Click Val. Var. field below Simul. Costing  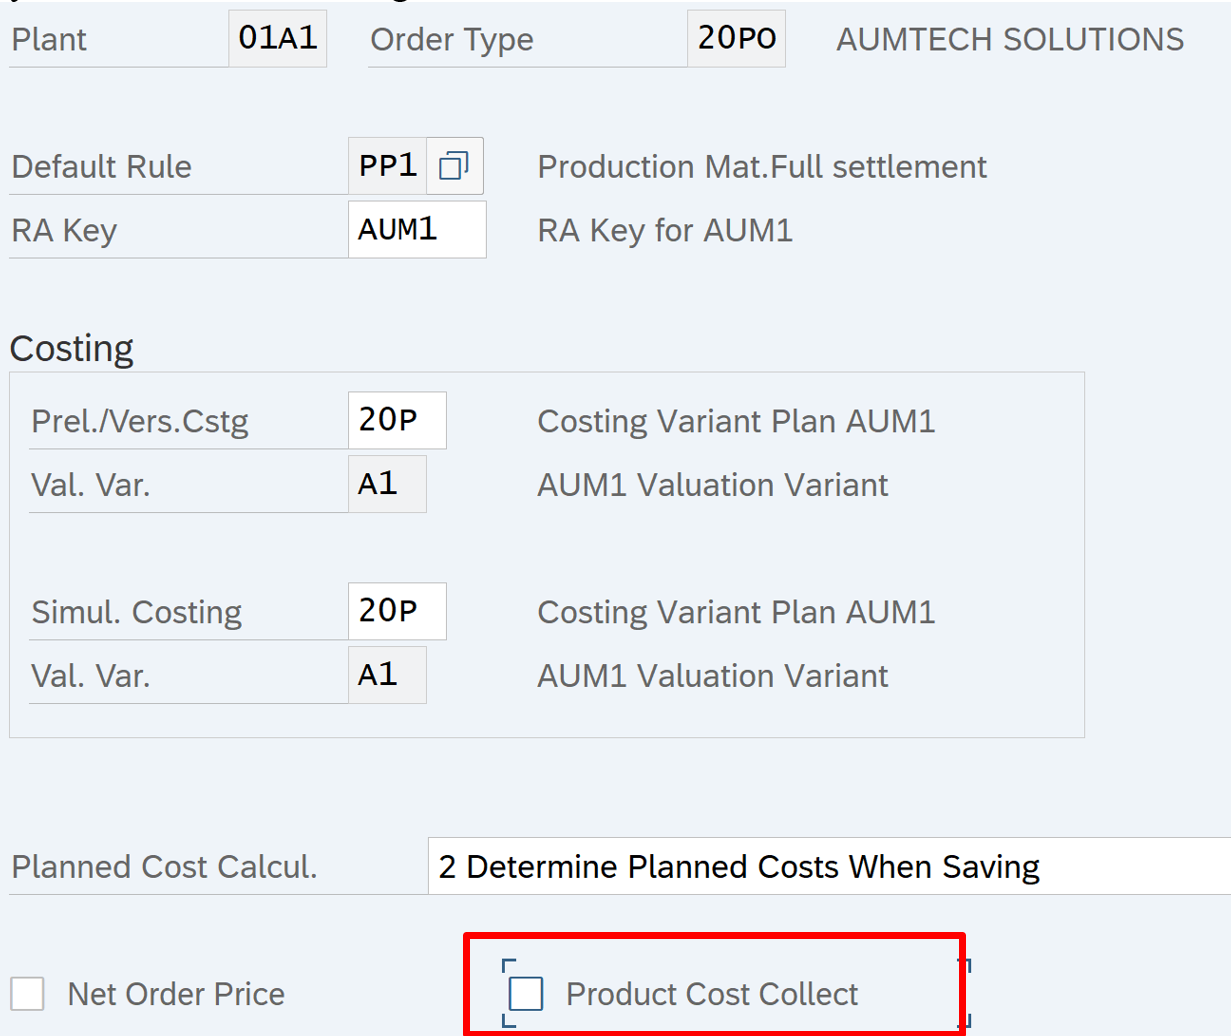387,675
